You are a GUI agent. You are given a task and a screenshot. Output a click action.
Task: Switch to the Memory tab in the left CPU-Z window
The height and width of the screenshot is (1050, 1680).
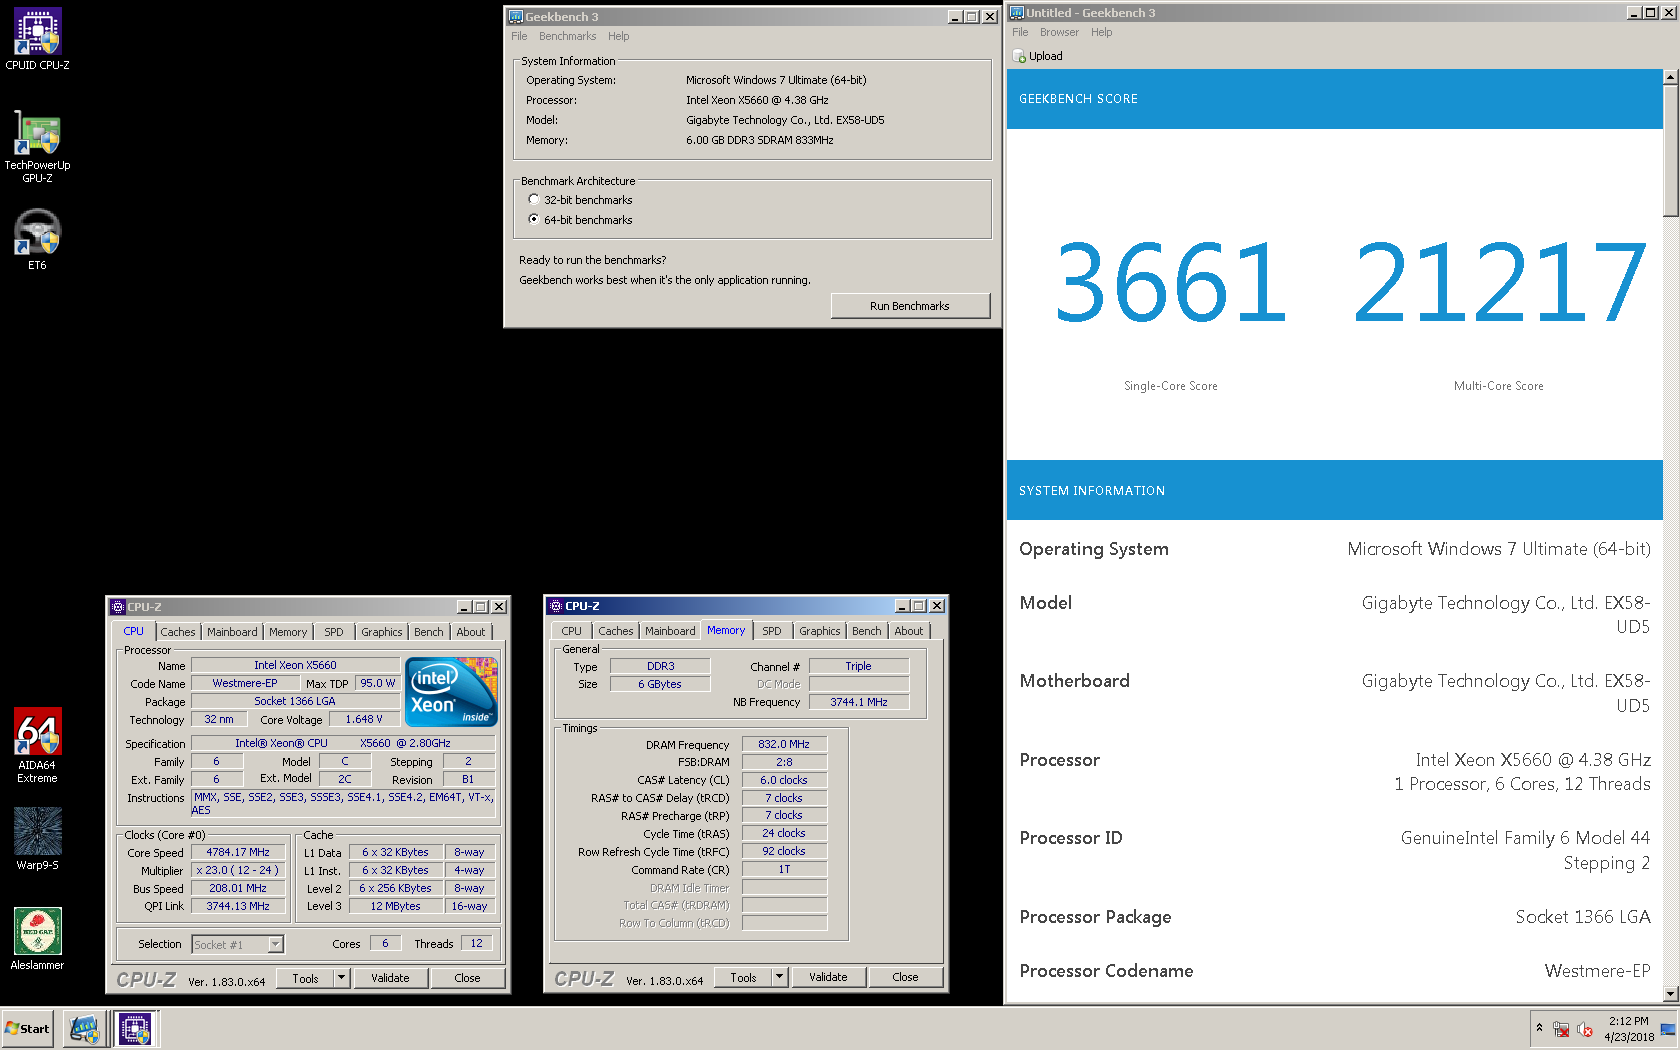pos(288,632)
